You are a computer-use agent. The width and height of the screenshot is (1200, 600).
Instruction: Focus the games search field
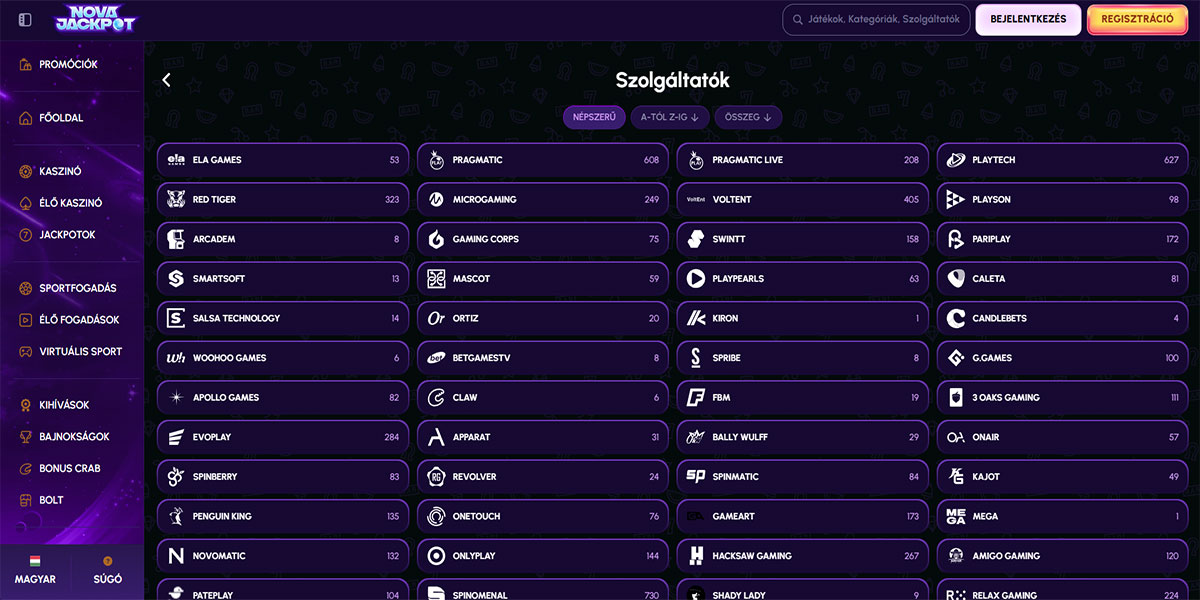tap(882, 20)
